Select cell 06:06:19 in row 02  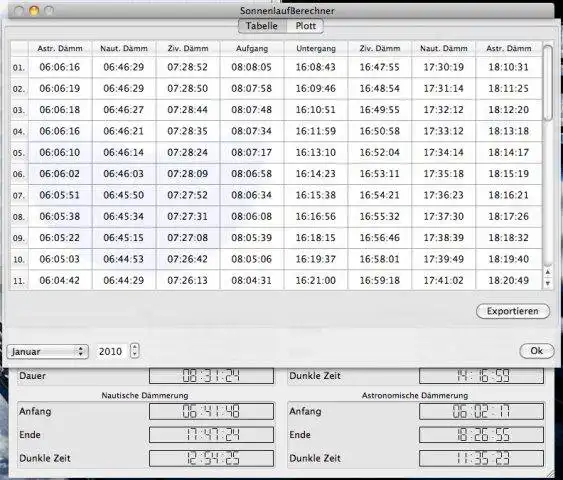pos(60,88)
